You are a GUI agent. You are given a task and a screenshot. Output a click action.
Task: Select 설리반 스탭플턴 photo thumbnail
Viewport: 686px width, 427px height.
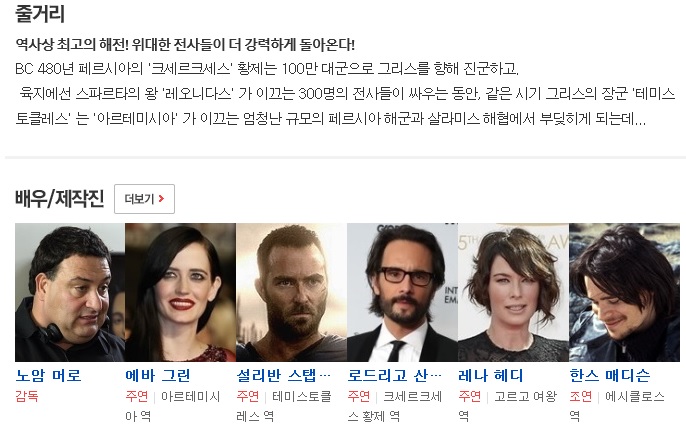291,292
